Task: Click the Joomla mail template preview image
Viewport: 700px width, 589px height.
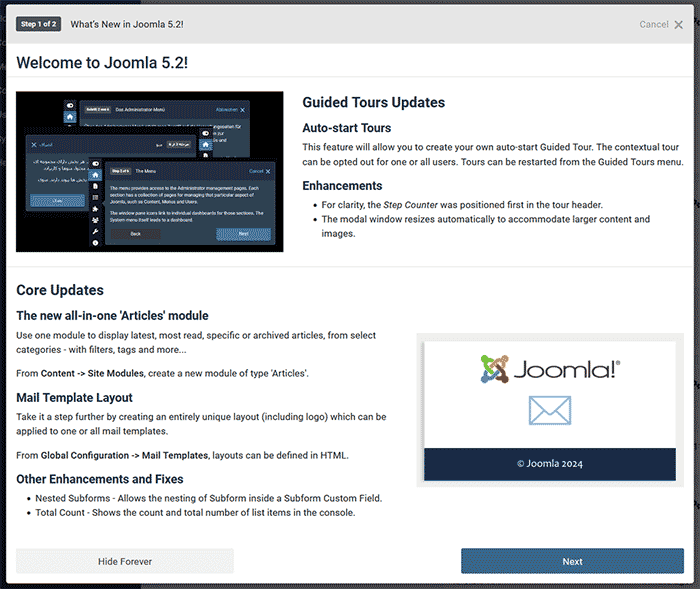Action: 550,410
